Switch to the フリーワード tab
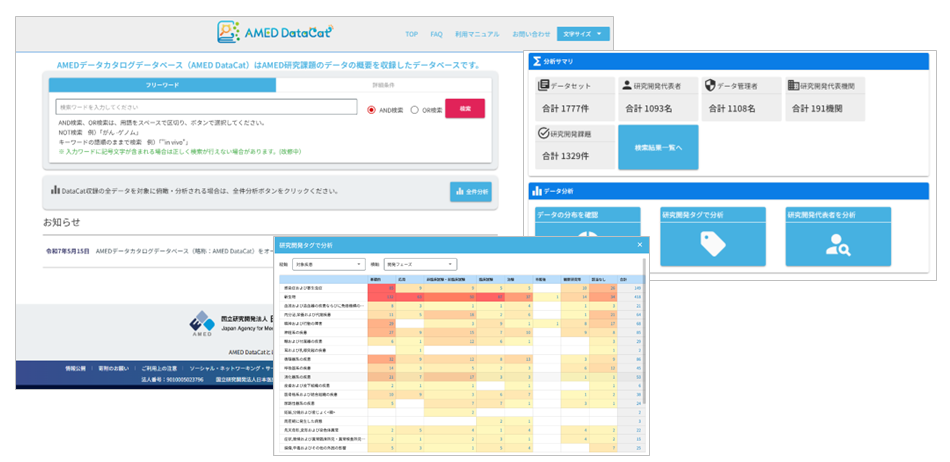 pyautogui.click(x=162, y=85)
